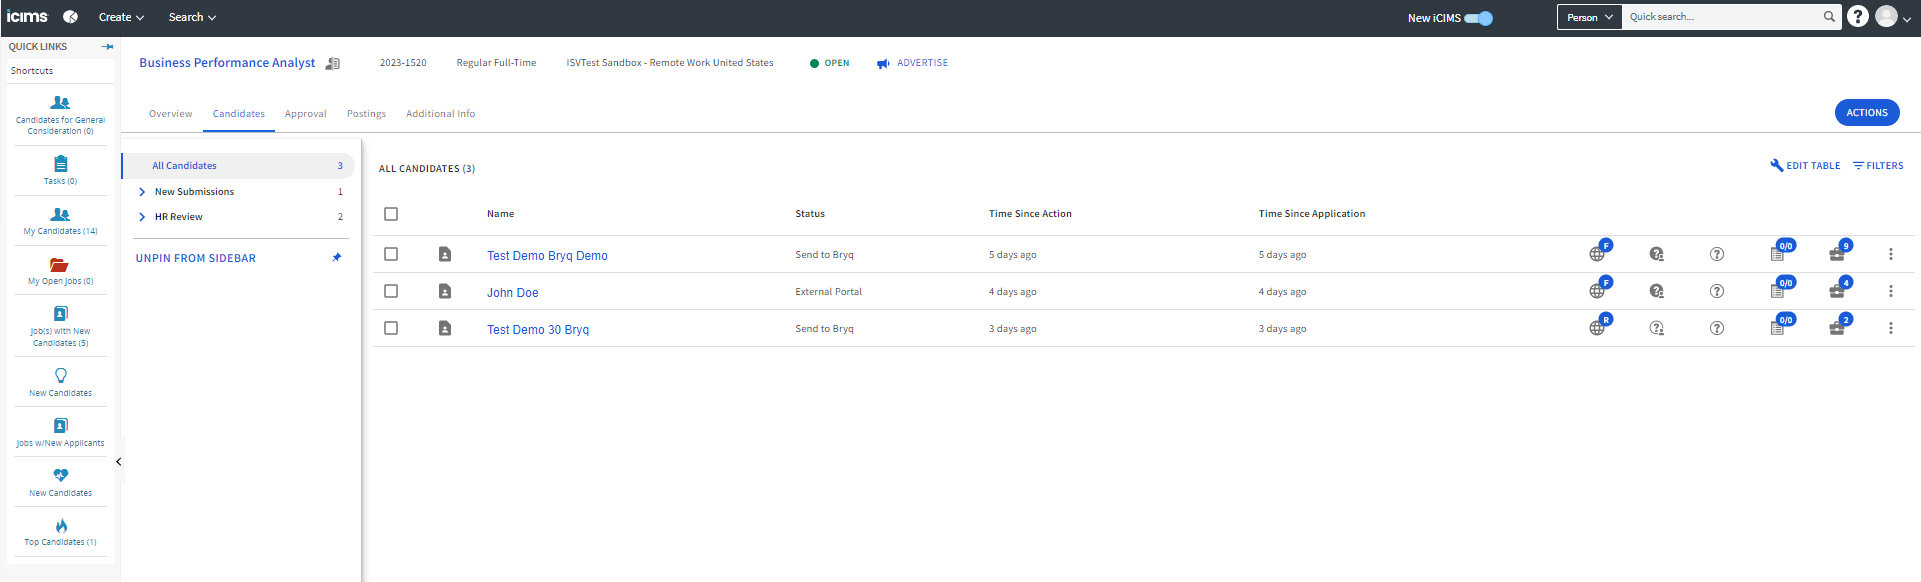Click the help question mark icon in header
The height and width of the screenshot is (582, 1921).
[x=1857, y=17]
